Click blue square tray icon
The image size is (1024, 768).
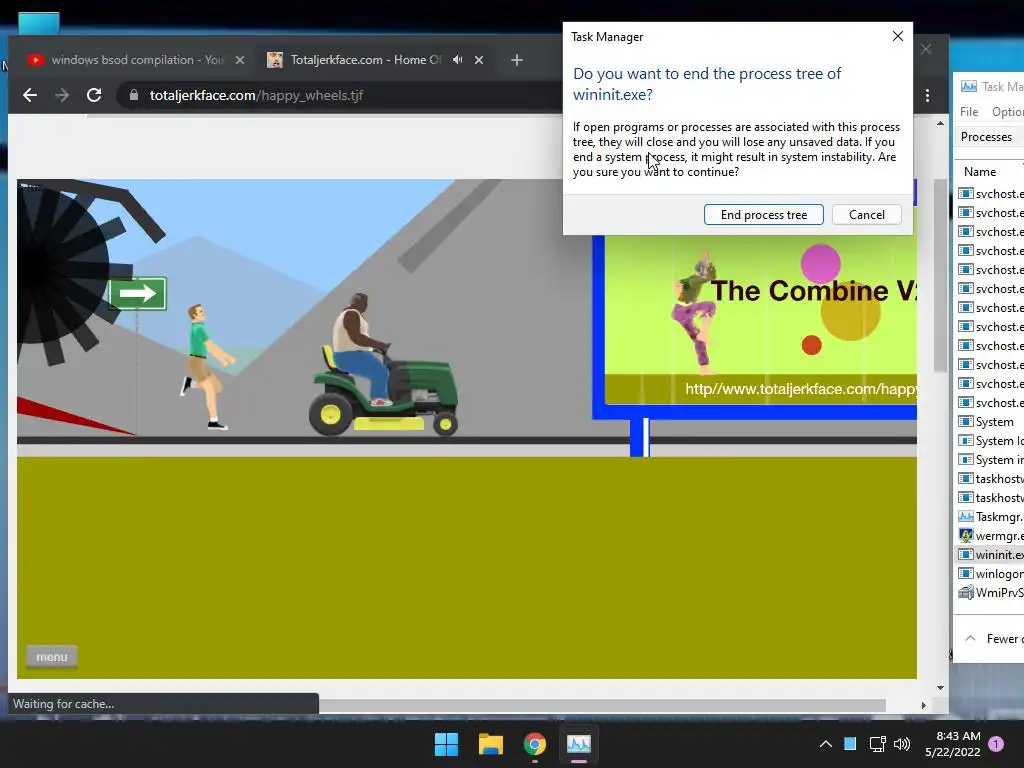[x=850, y=743]
